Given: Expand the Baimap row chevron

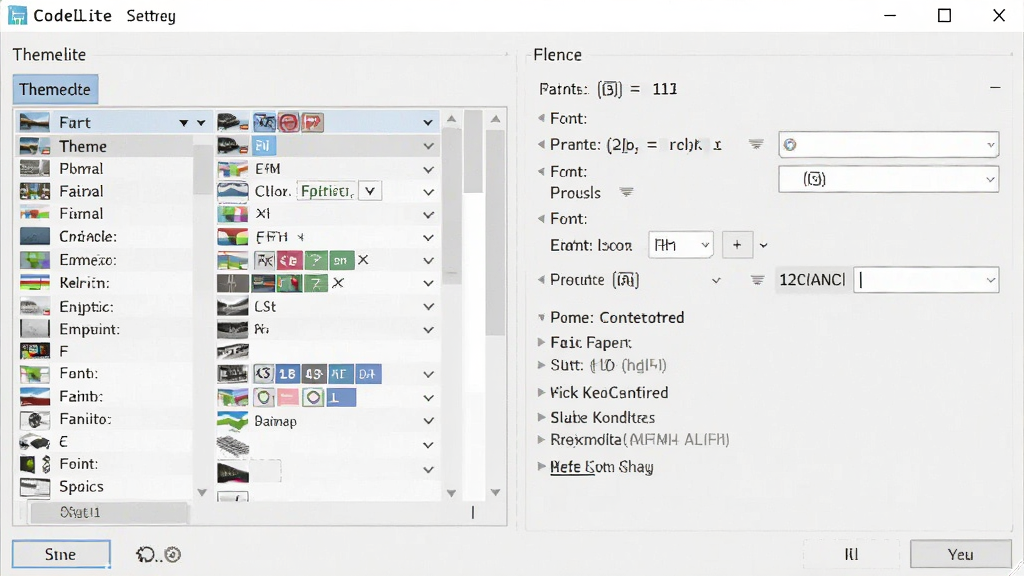Looking at the screenshot, I should pyautogui.click(x=428, y=421).
